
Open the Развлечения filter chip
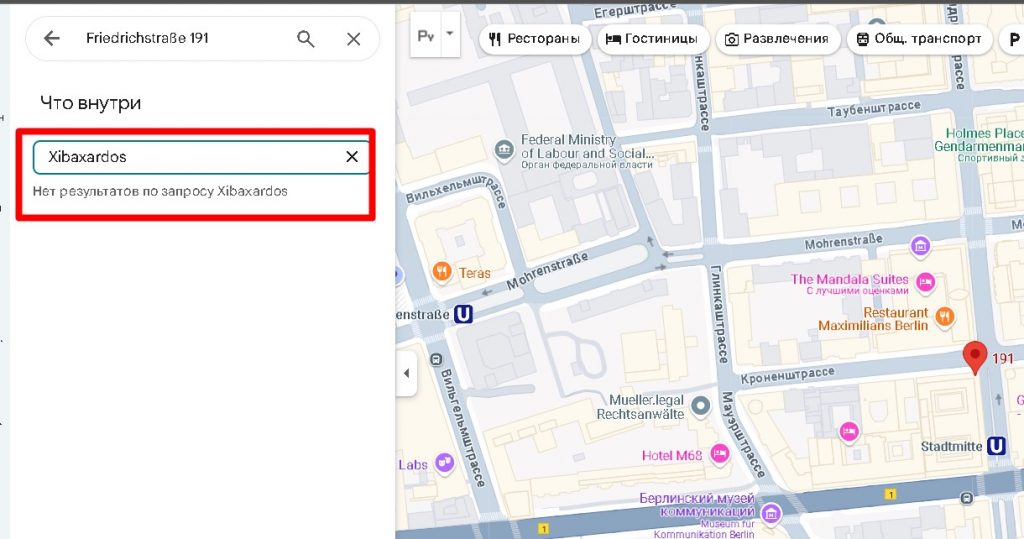pyautogui.click(x=777, y=39)
